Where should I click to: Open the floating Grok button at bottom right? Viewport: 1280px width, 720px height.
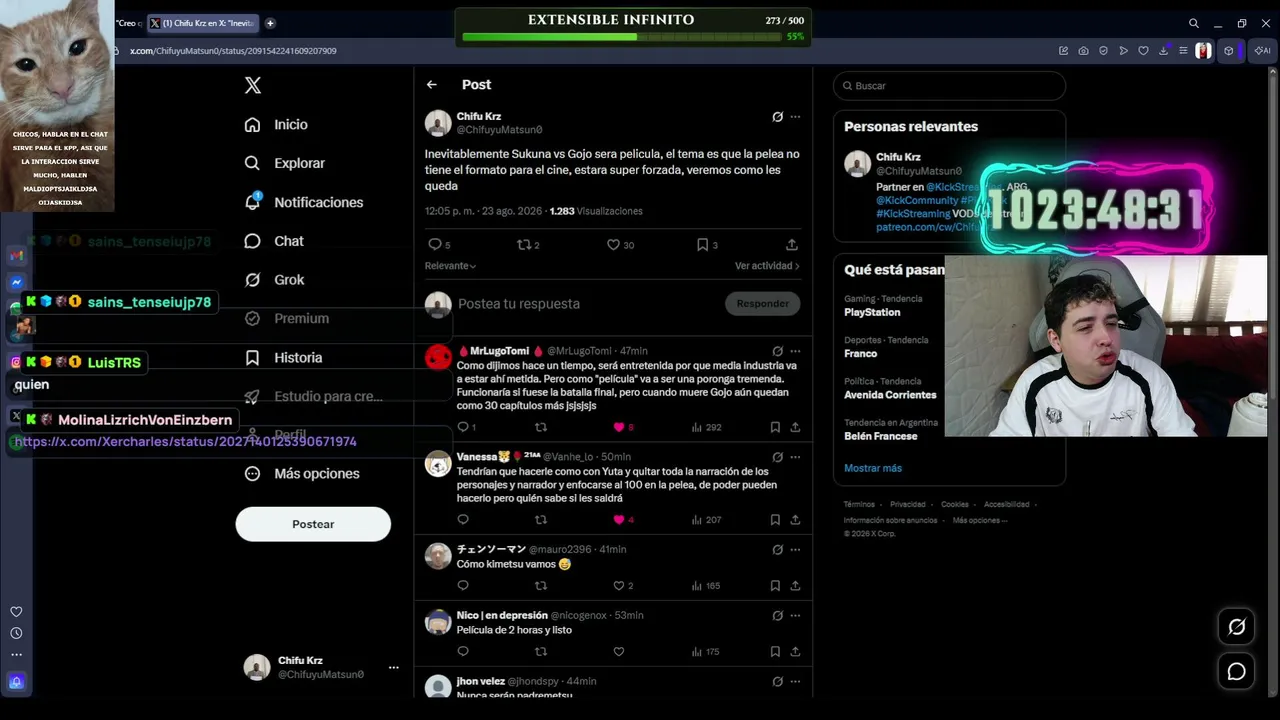pos(1237,627)
